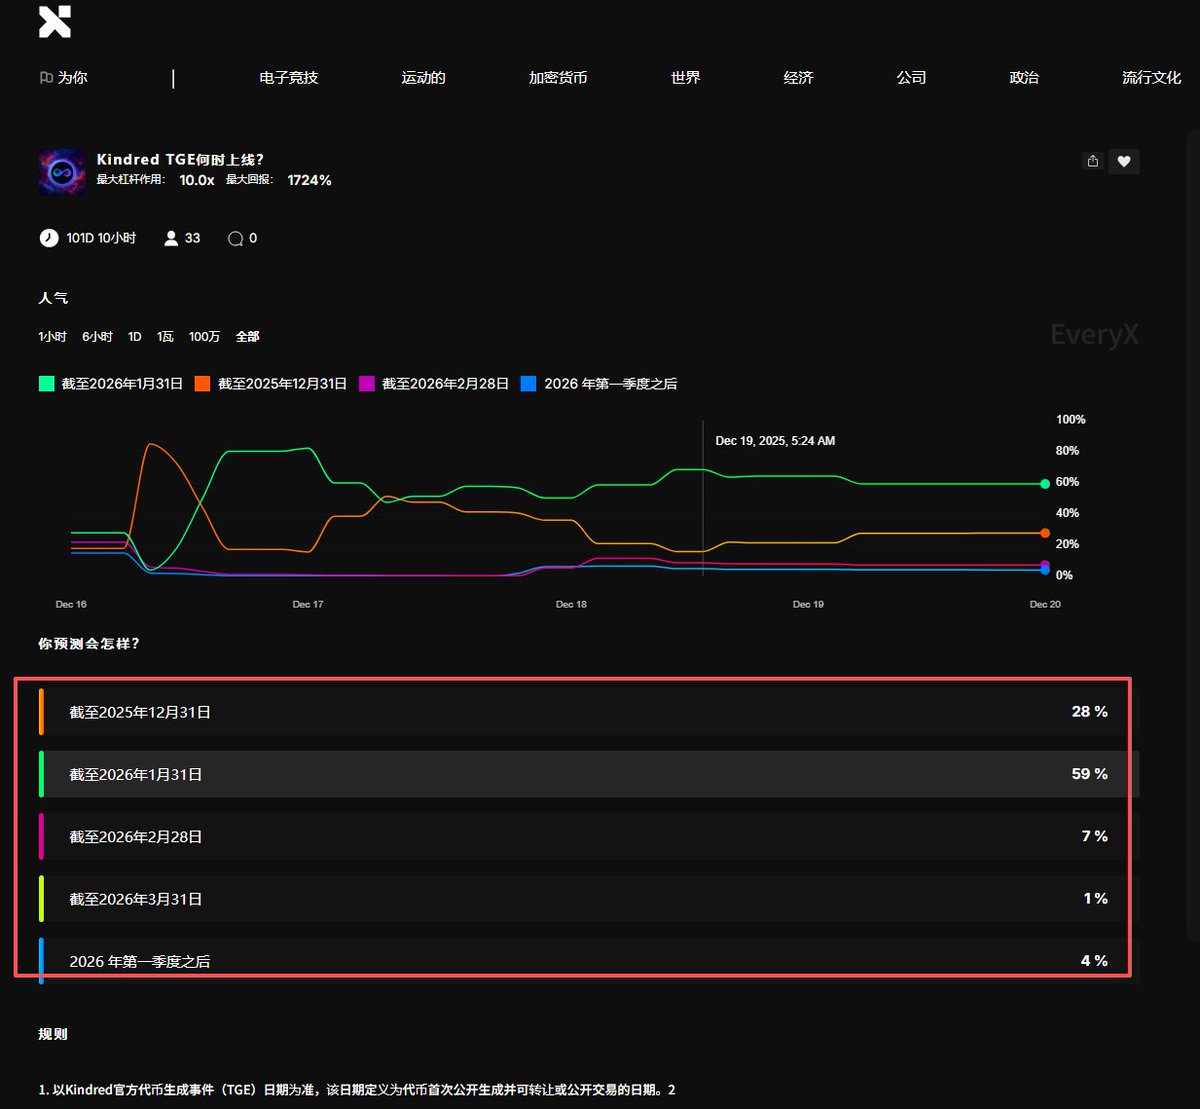
Task: Select the outcome 截至2026年1月31日 at 59%
Action: click(x=588, y=774)
